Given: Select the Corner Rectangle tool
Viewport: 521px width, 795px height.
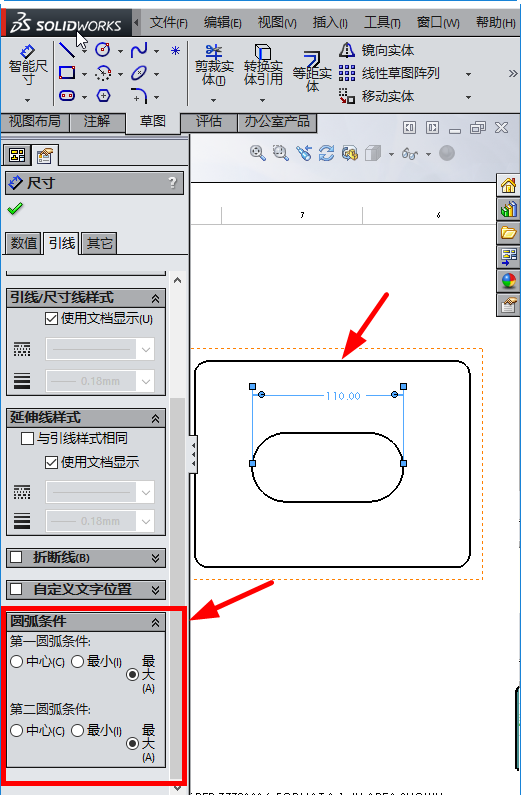Looking at the screenshot, I should [x=67, y=73].
